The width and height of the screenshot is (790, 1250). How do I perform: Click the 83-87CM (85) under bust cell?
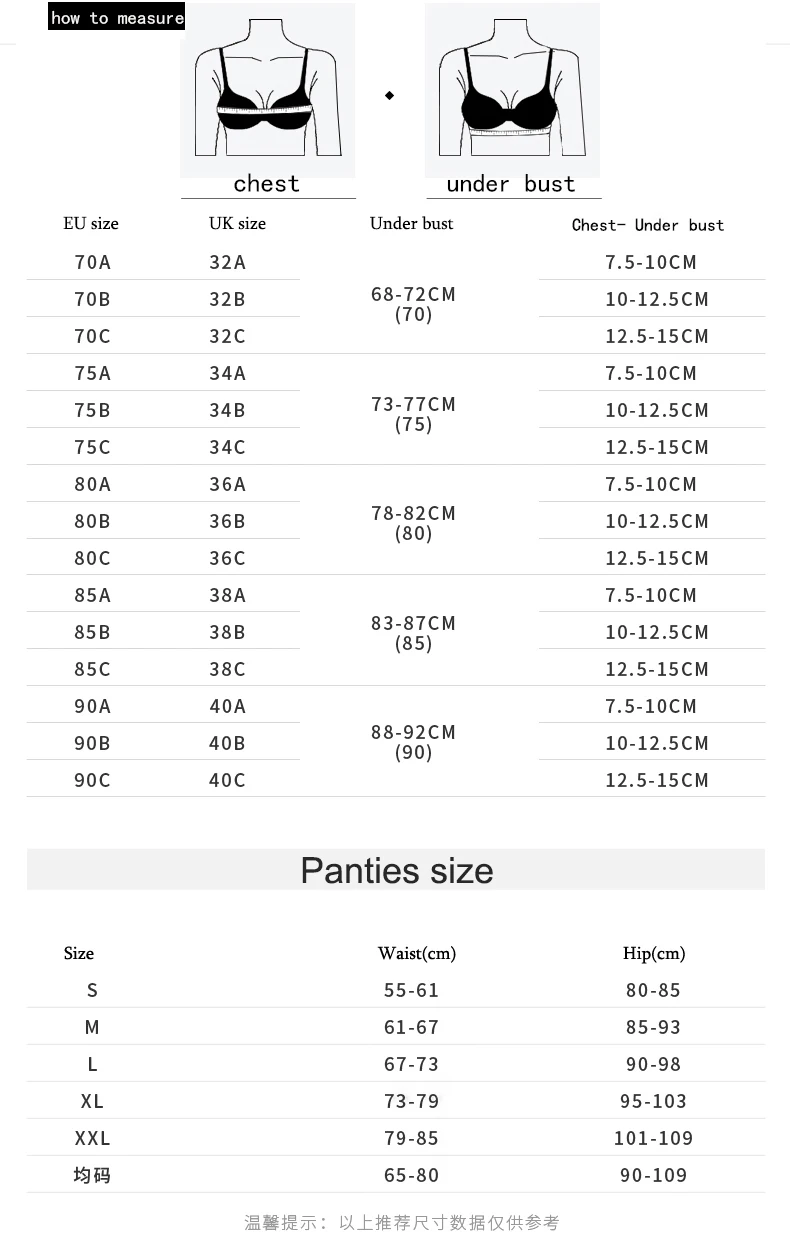[413, 633]
